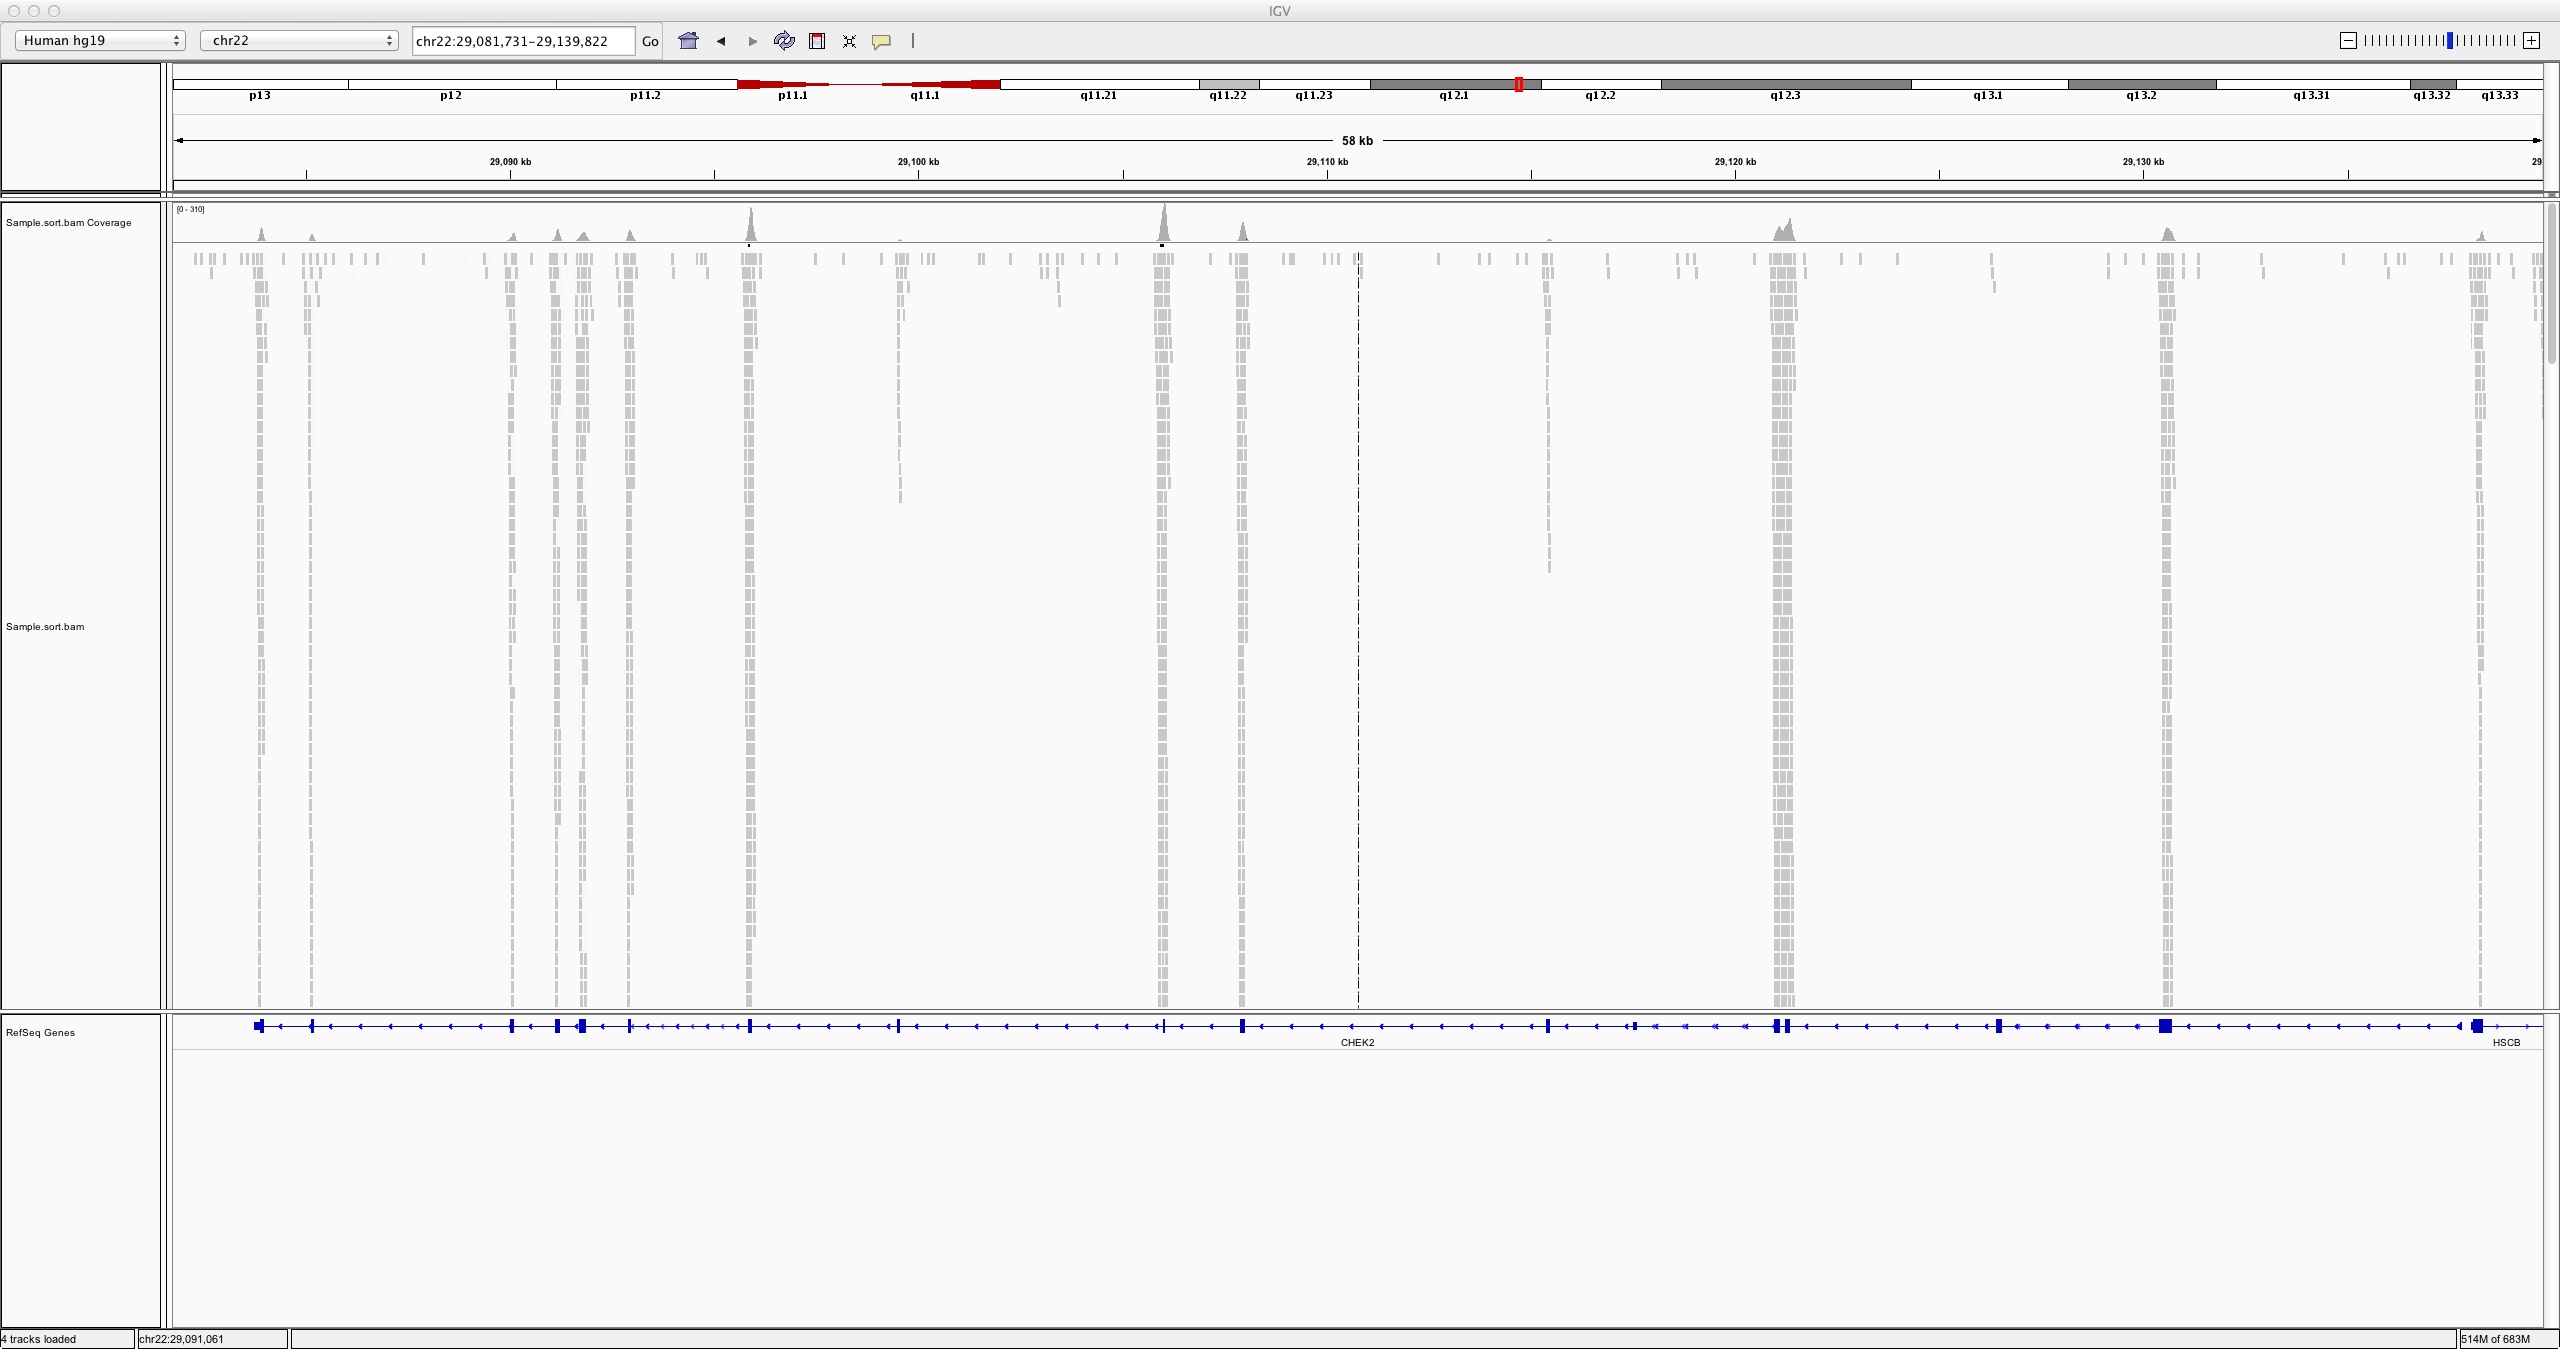The width and height of the screenshot is (2560, 1349).
Task: Select the Sample.sort.bam Coverage track name
Action: pyautogui.click(x=68, y=223)
